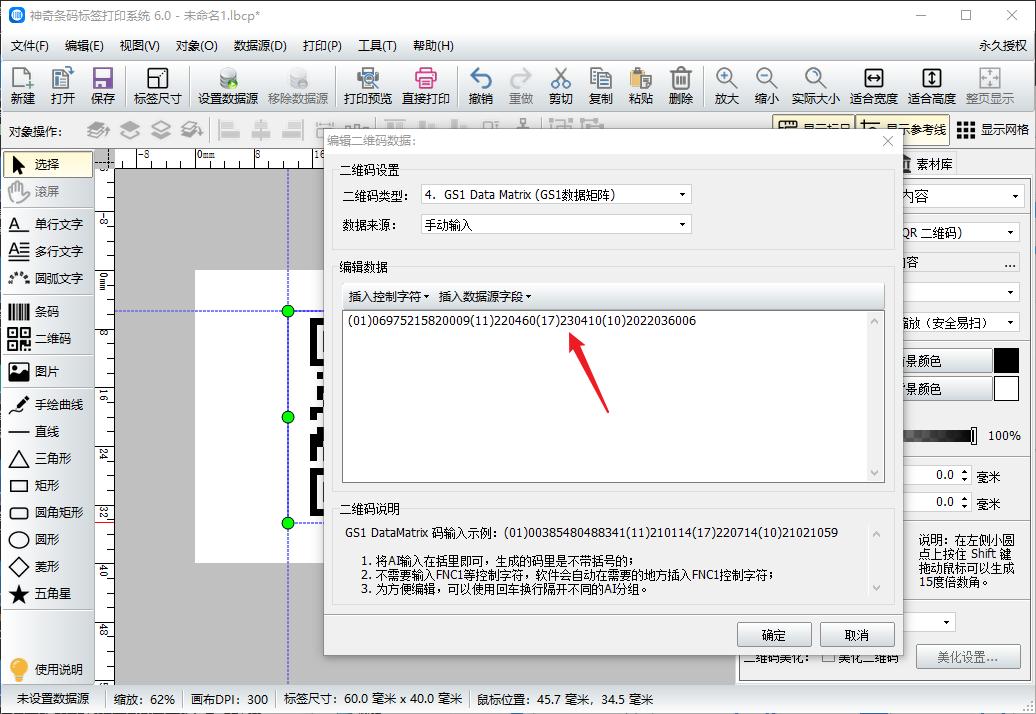Viewport: 1036px width, 714px height.
Task: Expand 插入控制字符 dropdown
Action: click(388, 297)
